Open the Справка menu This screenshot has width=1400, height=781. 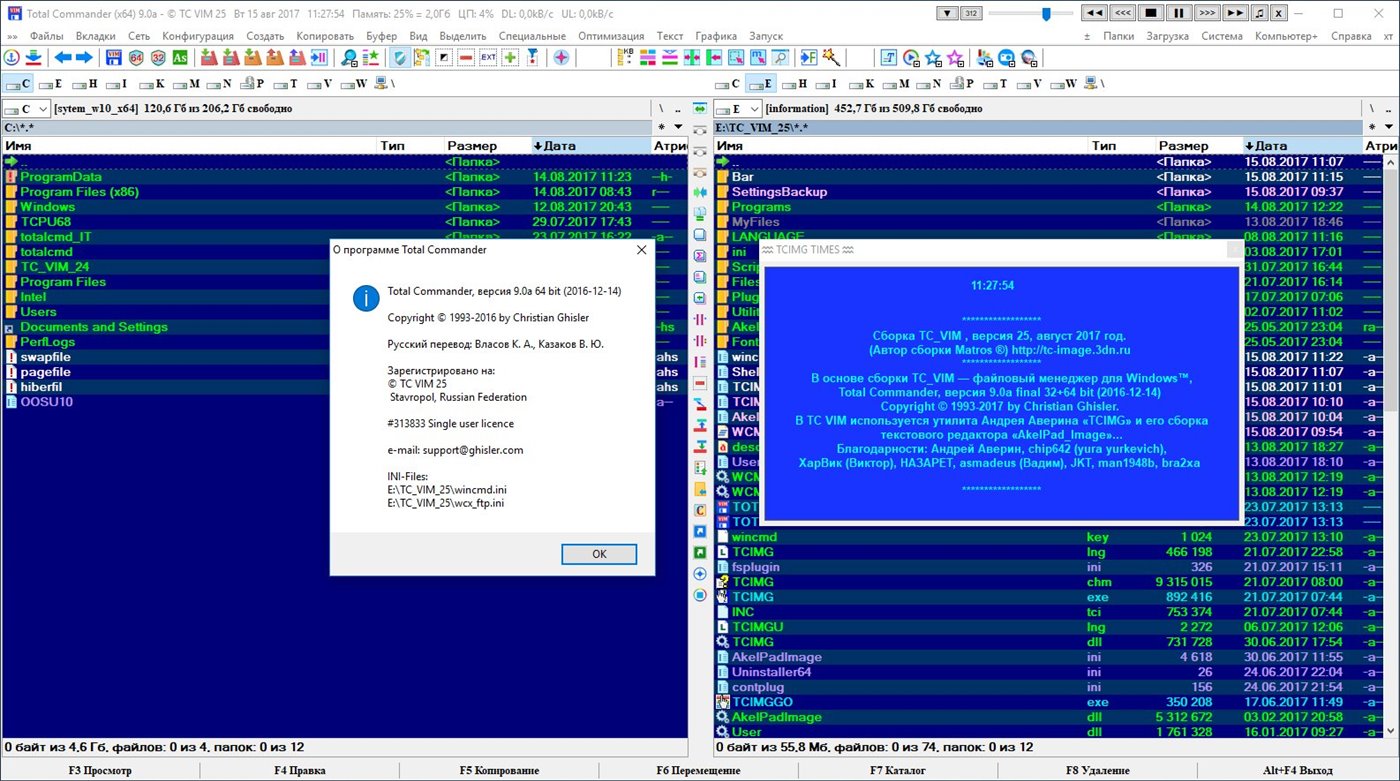tap(1352, 36)
